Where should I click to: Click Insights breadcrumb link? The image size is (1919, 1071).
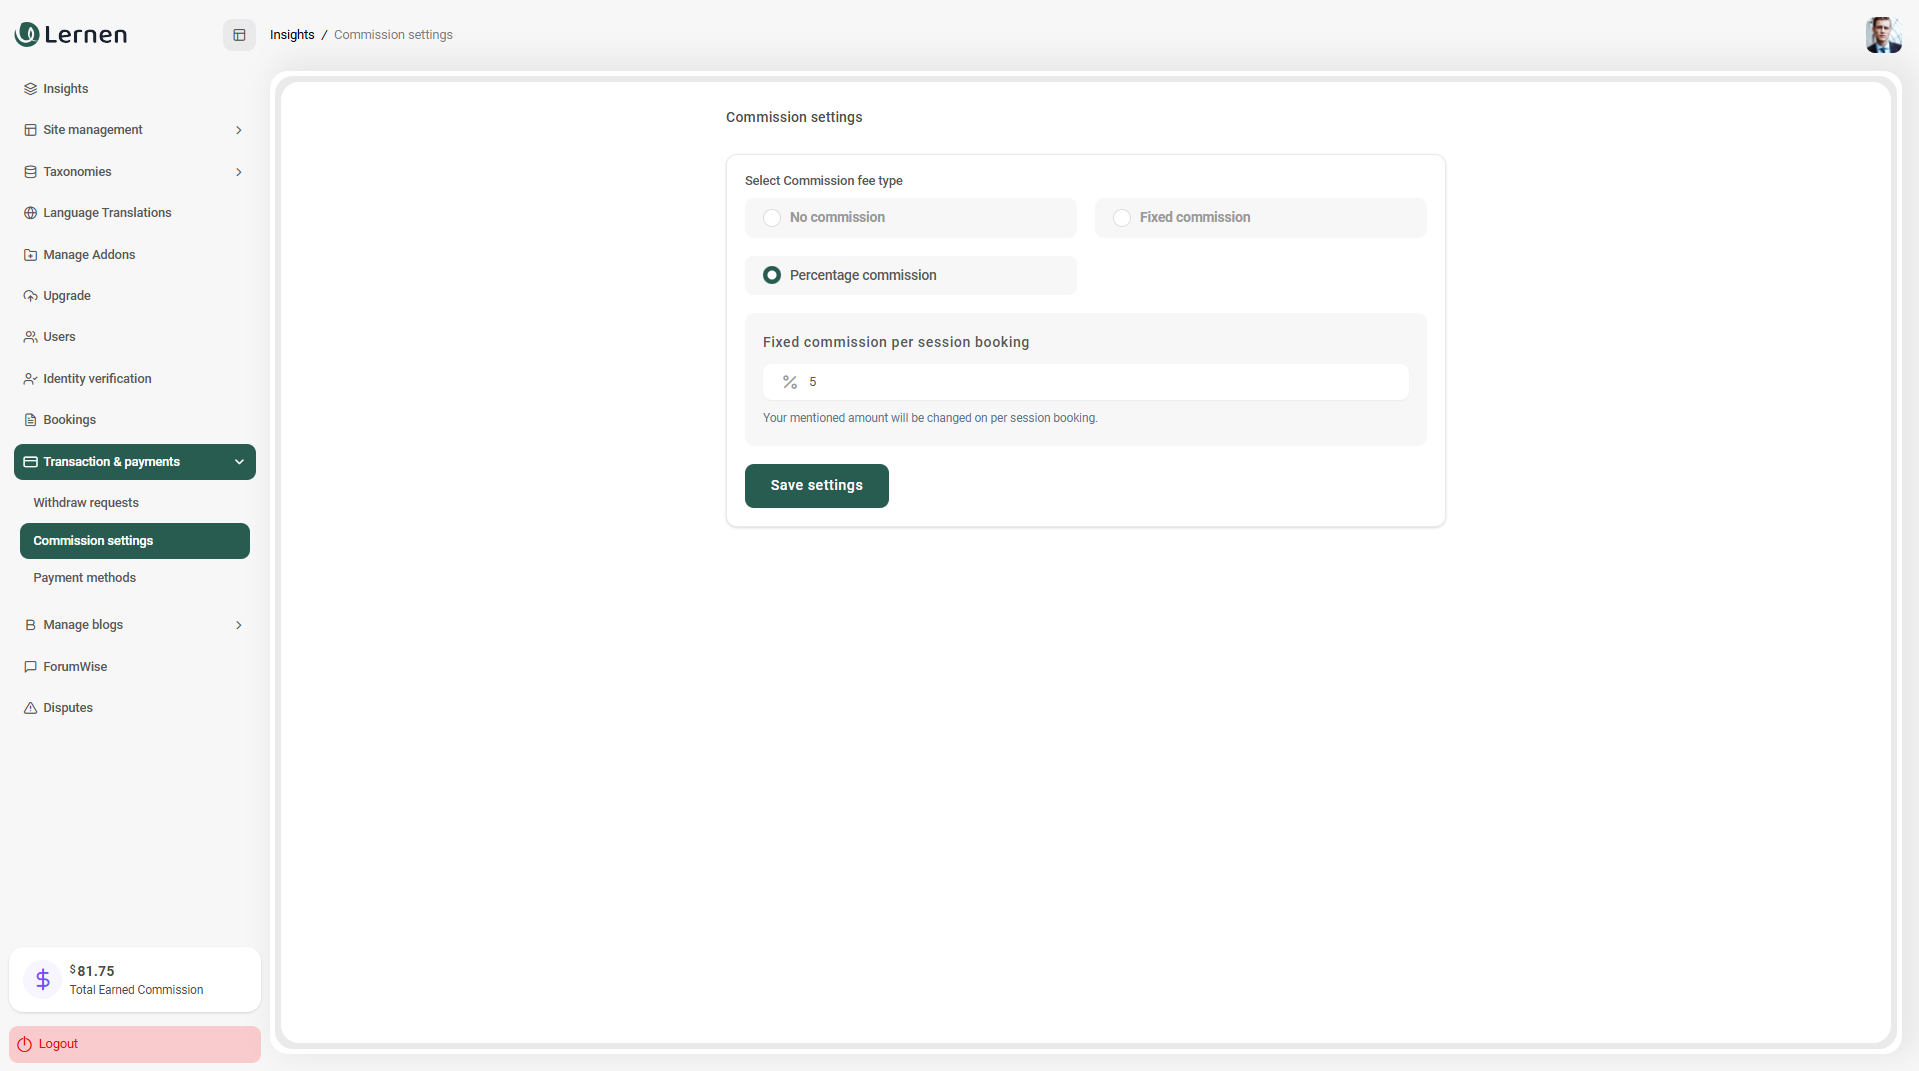[x=292, y=35]
